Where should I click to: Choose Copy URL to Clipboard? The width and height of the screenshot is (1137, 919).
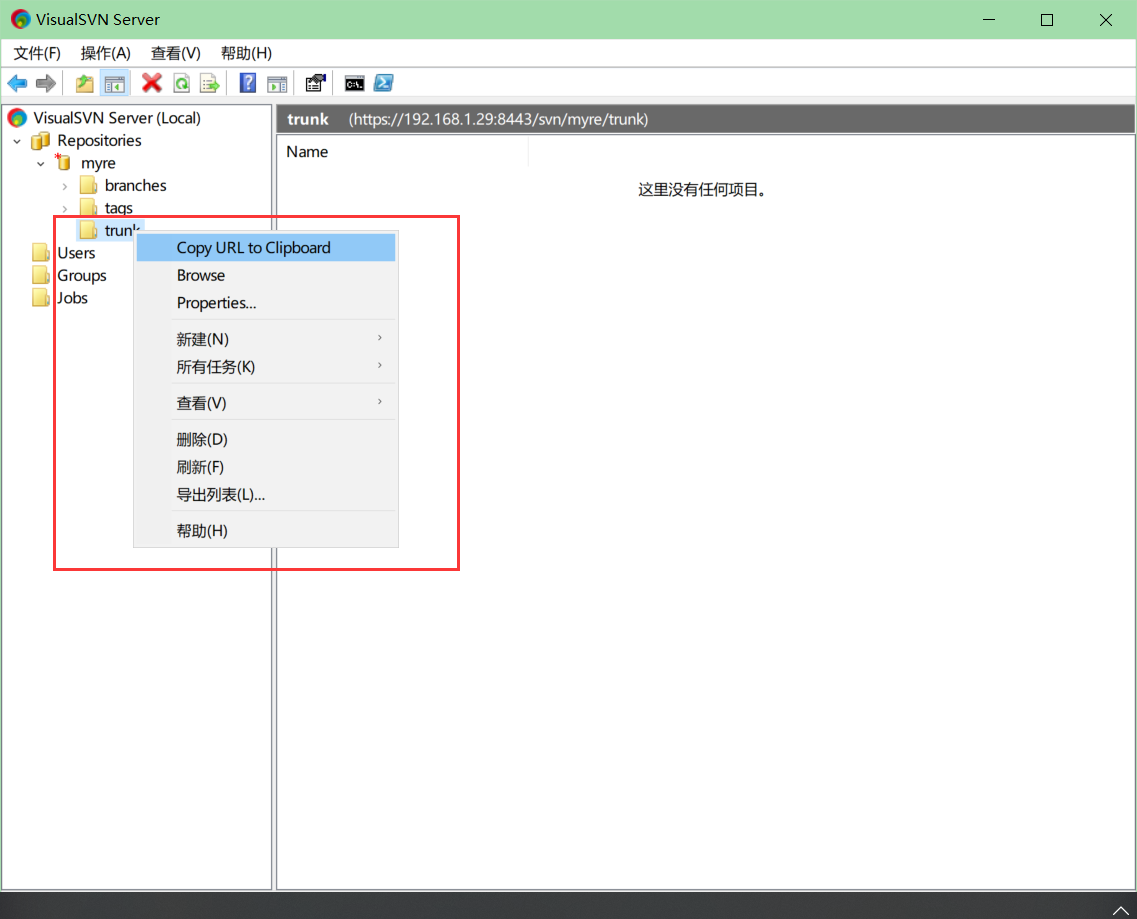(266, 248)
